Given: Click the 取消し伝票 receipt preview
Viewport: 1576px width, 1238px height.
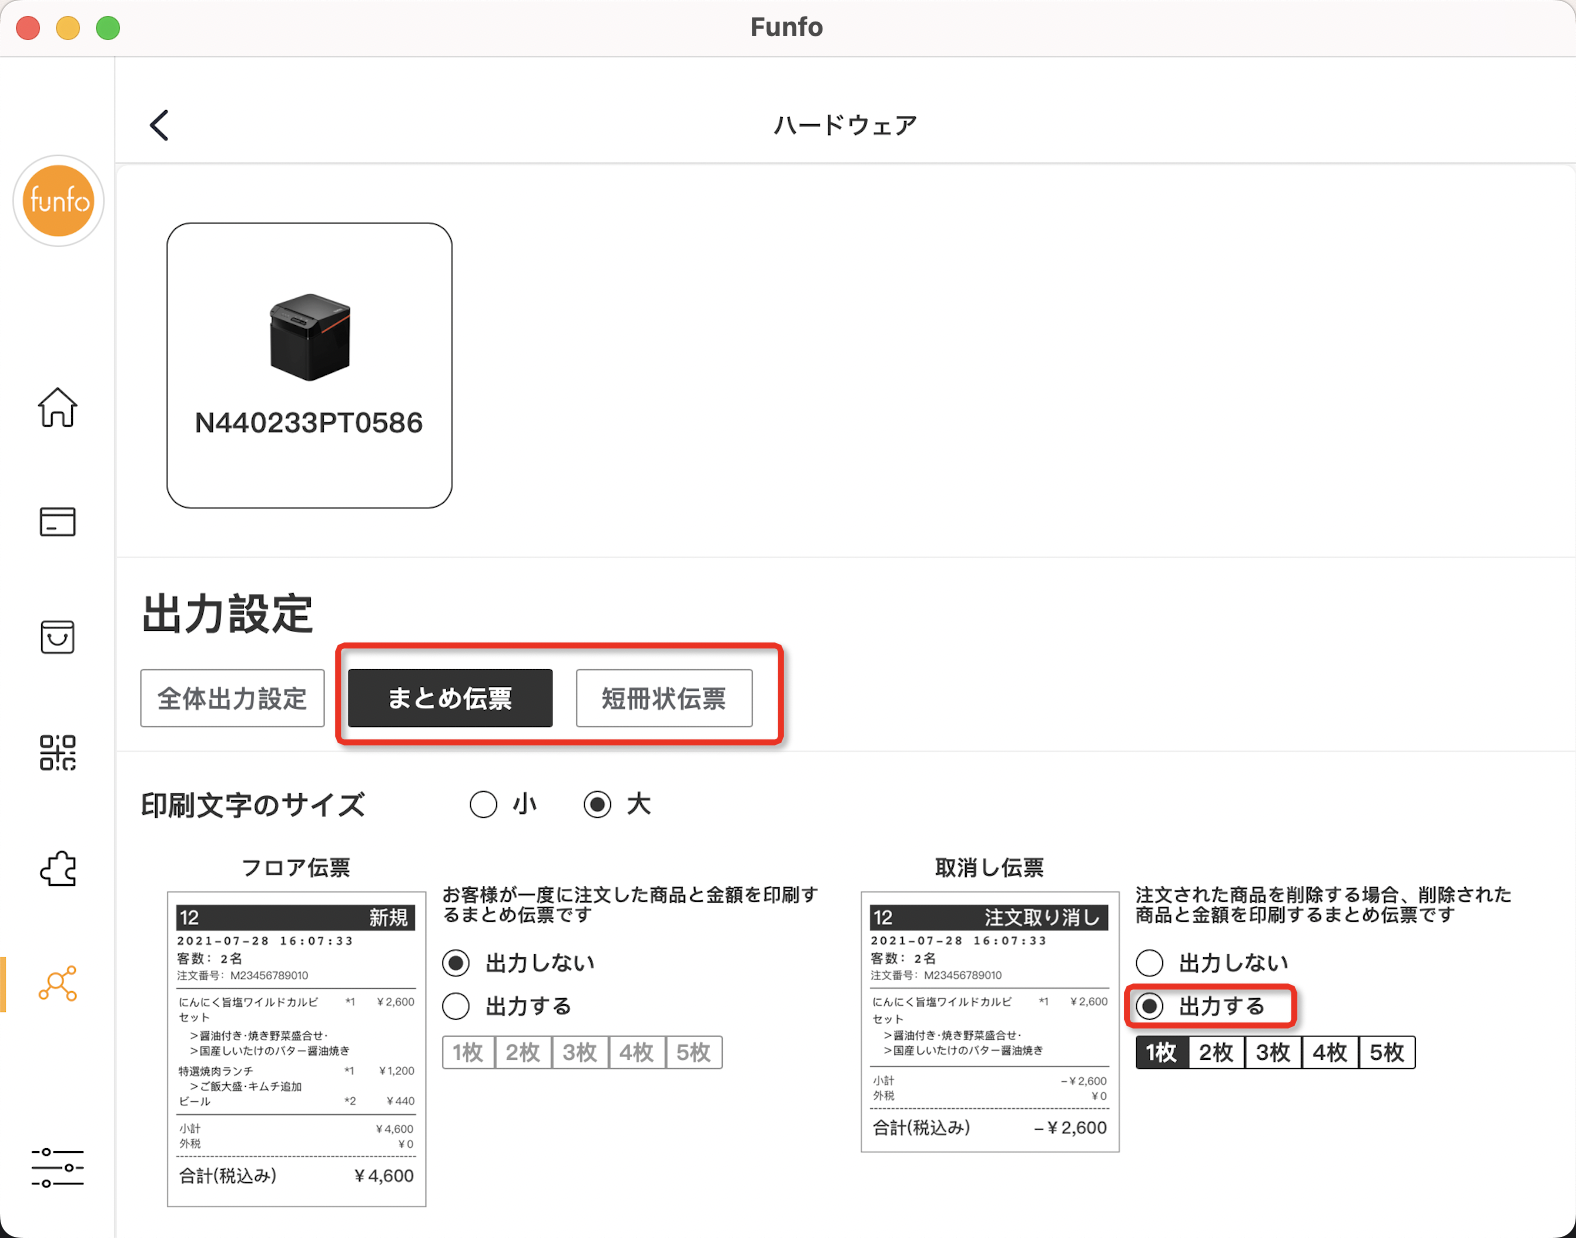Looking at the screenshot, I should 990,1022.
